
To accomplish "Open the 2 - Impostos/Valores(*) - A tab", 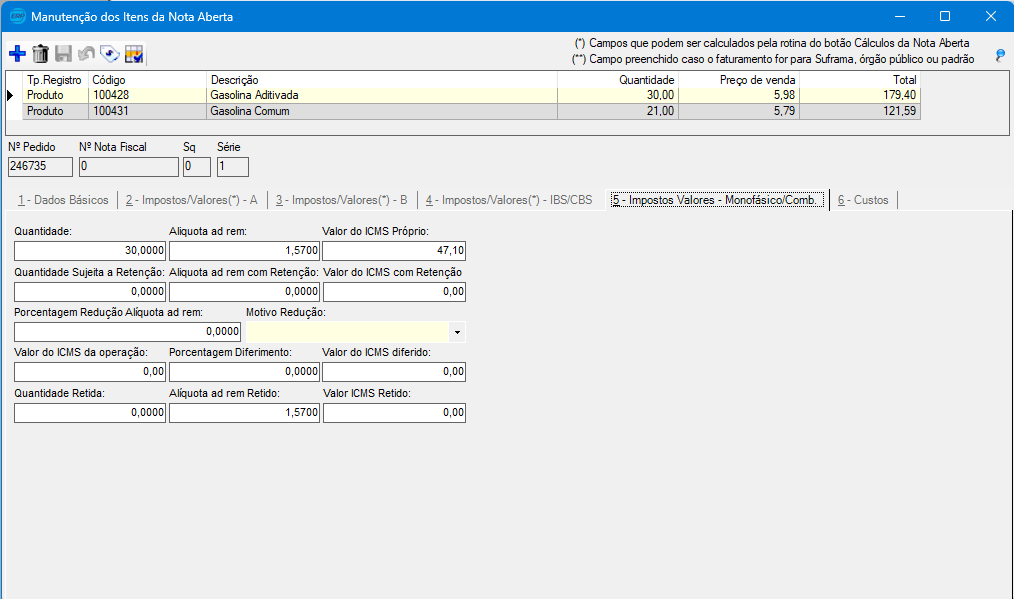I will pyautogui.click(x=192, y=200).
